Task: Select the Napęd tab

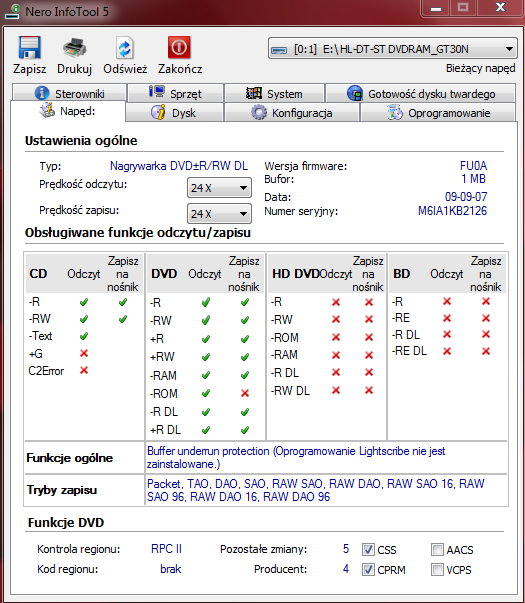Action: pos(68,111)
